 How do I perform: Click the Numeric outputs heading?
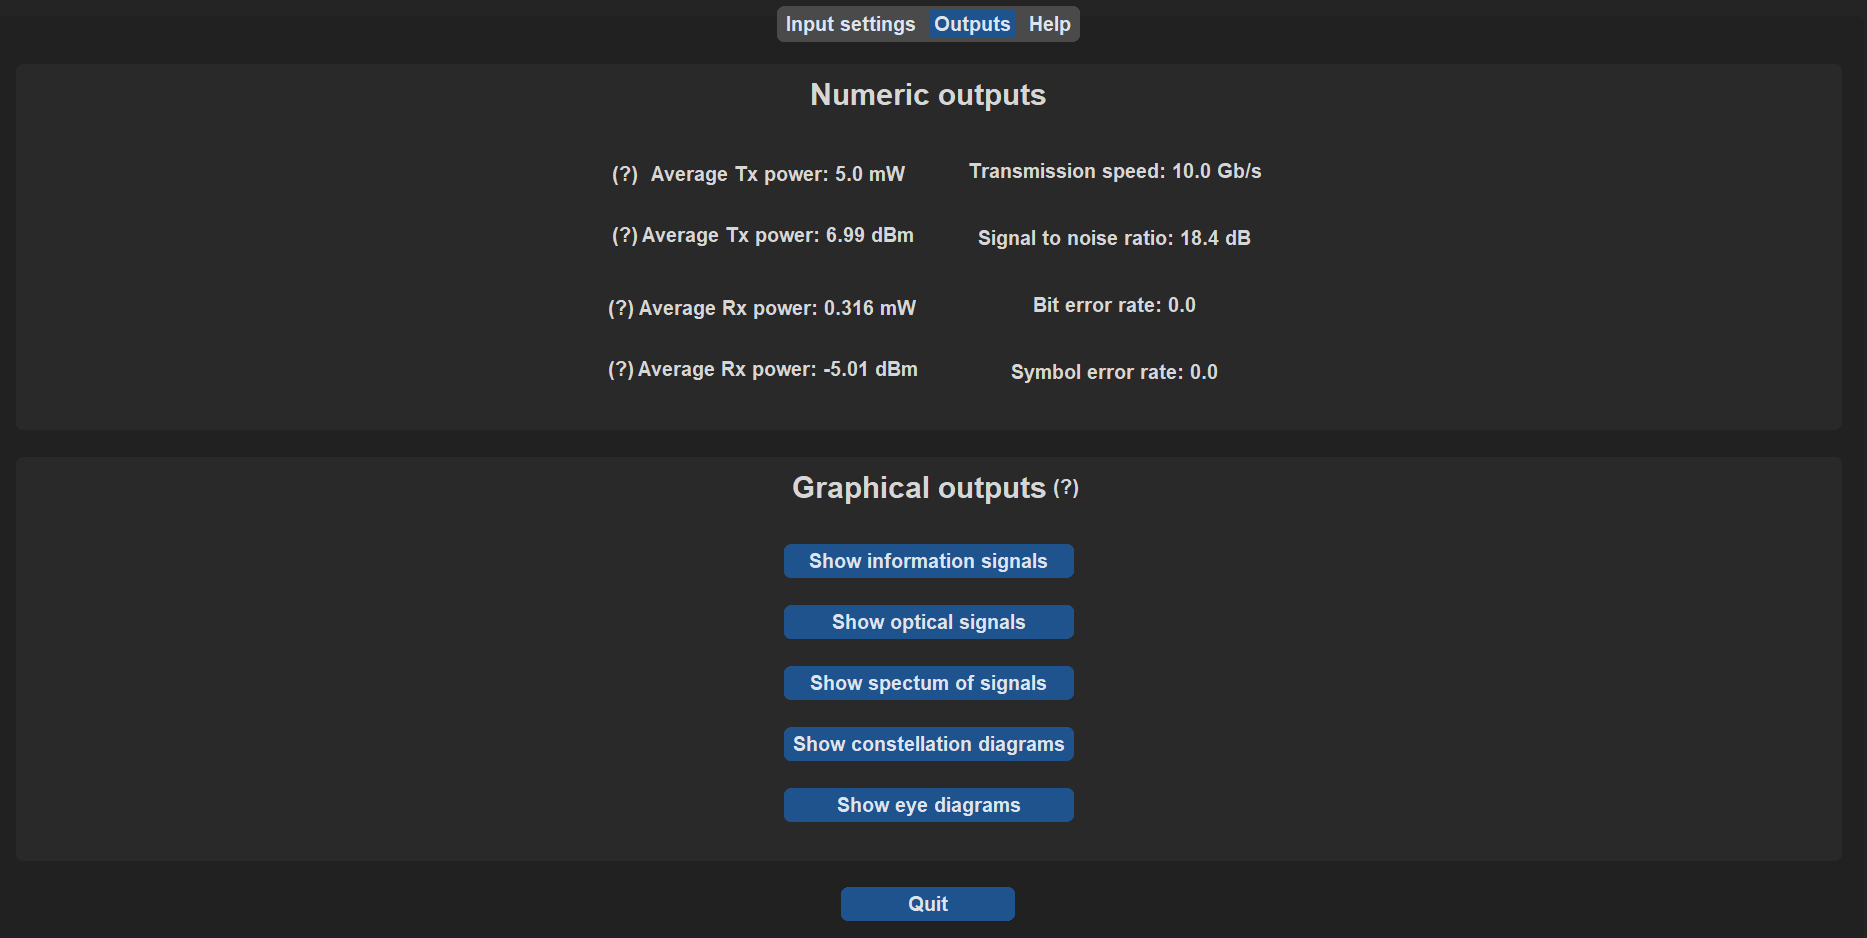[x=927, y=95]
